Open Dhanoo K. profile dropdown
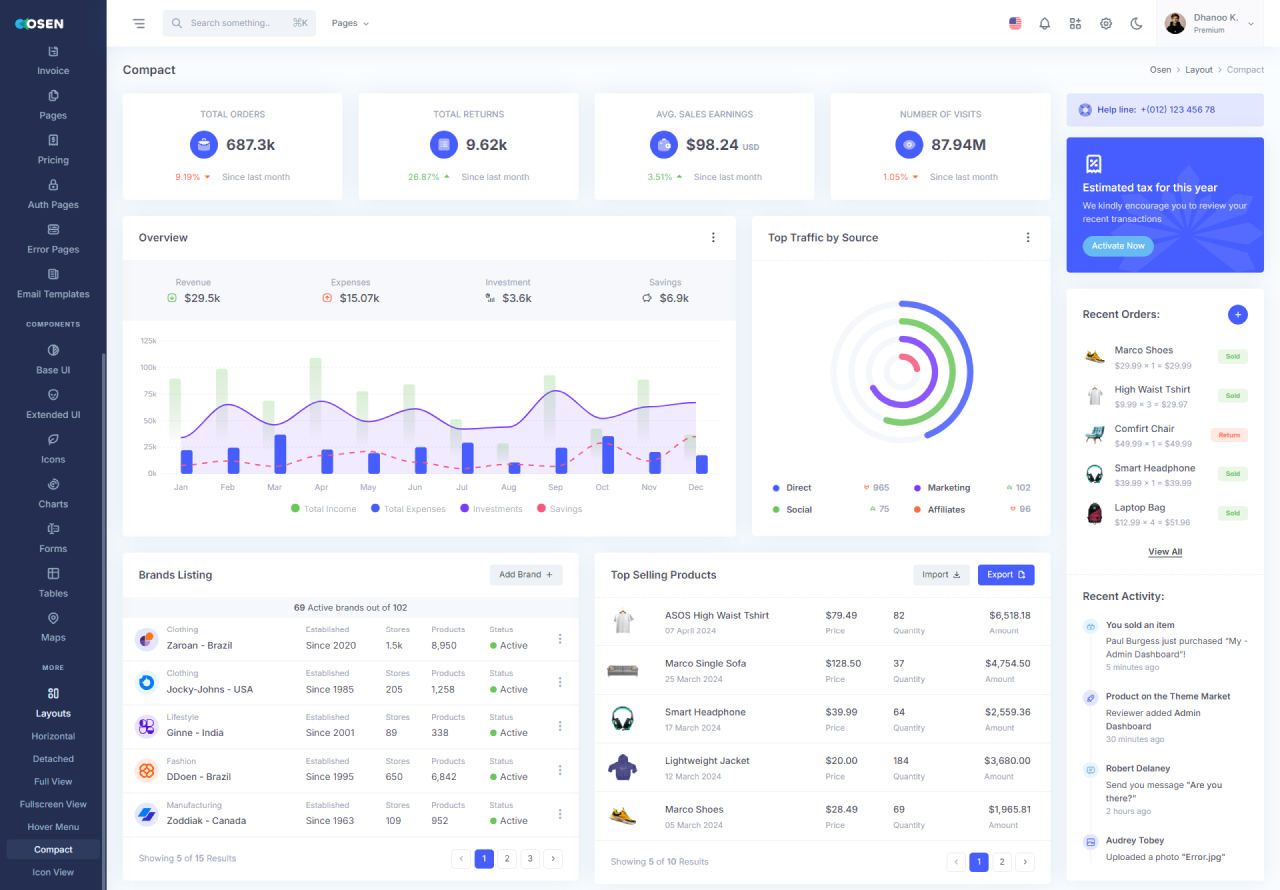Viewport: 1280px width, 890px height. click(1209, 23)
